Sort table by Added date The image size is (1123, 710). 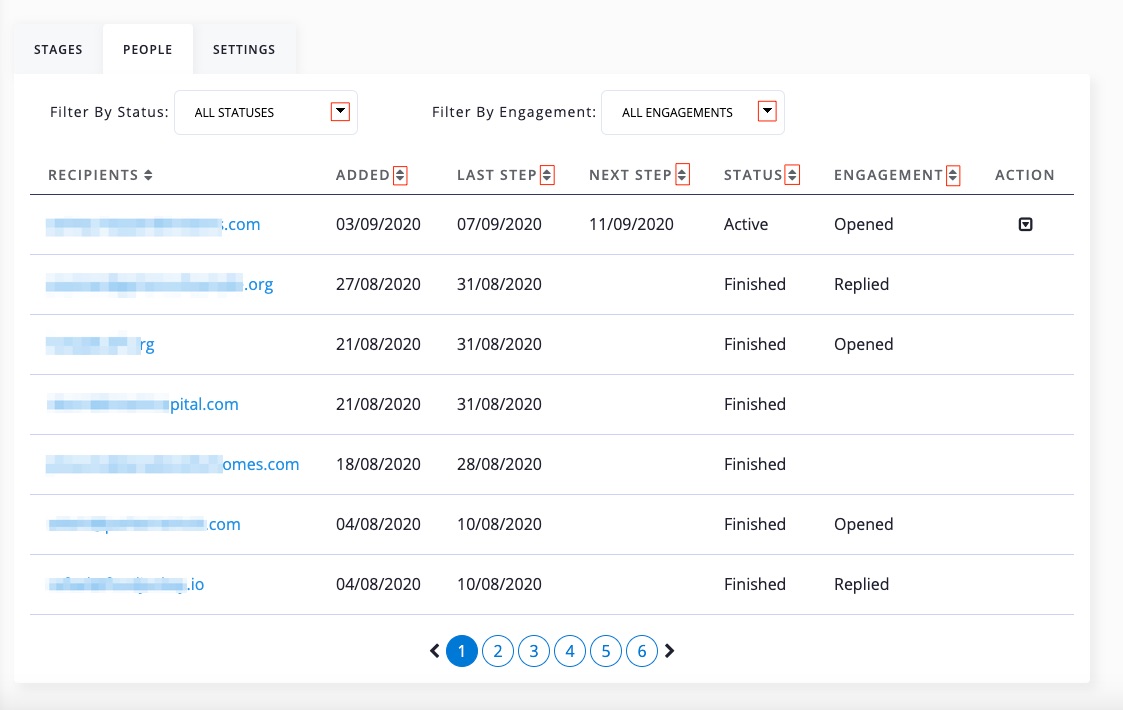pos(400,175)
